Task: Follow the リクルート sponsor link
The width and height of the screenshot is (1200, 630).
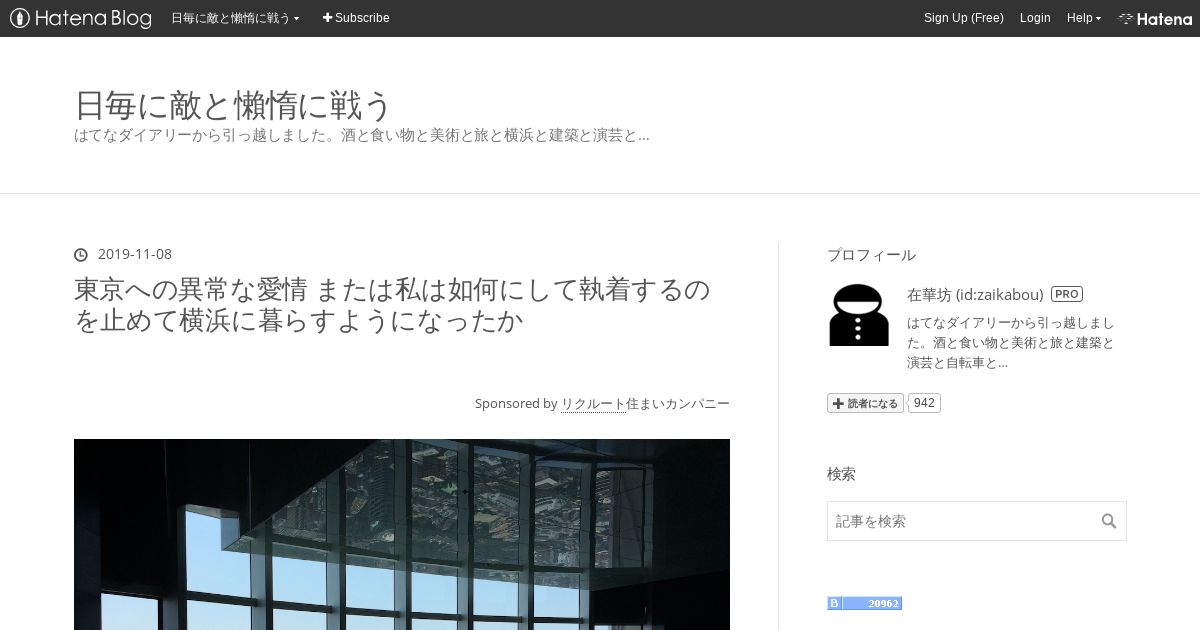Action: [x=593, y=404]
